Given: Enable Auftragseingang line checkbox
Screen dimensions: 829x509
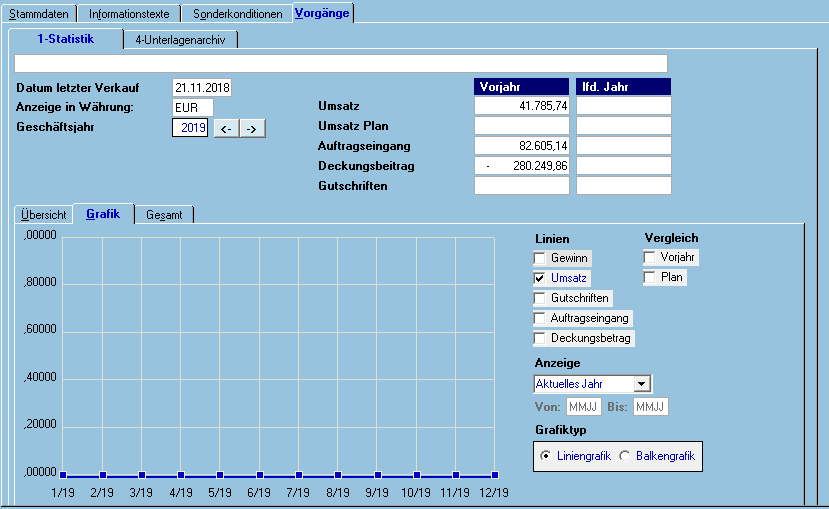Looking at the screenshot, I should 539,318.
